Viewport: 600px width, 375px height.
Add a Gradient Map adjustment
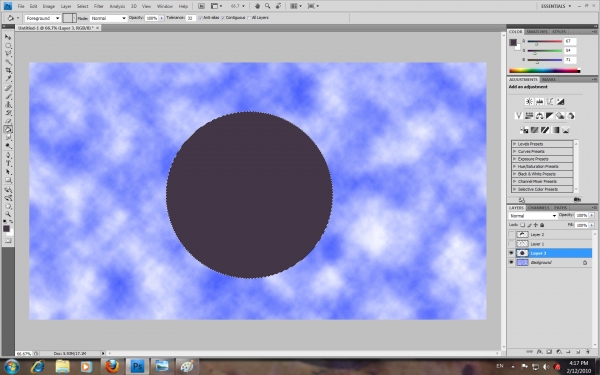click(555, 130)
